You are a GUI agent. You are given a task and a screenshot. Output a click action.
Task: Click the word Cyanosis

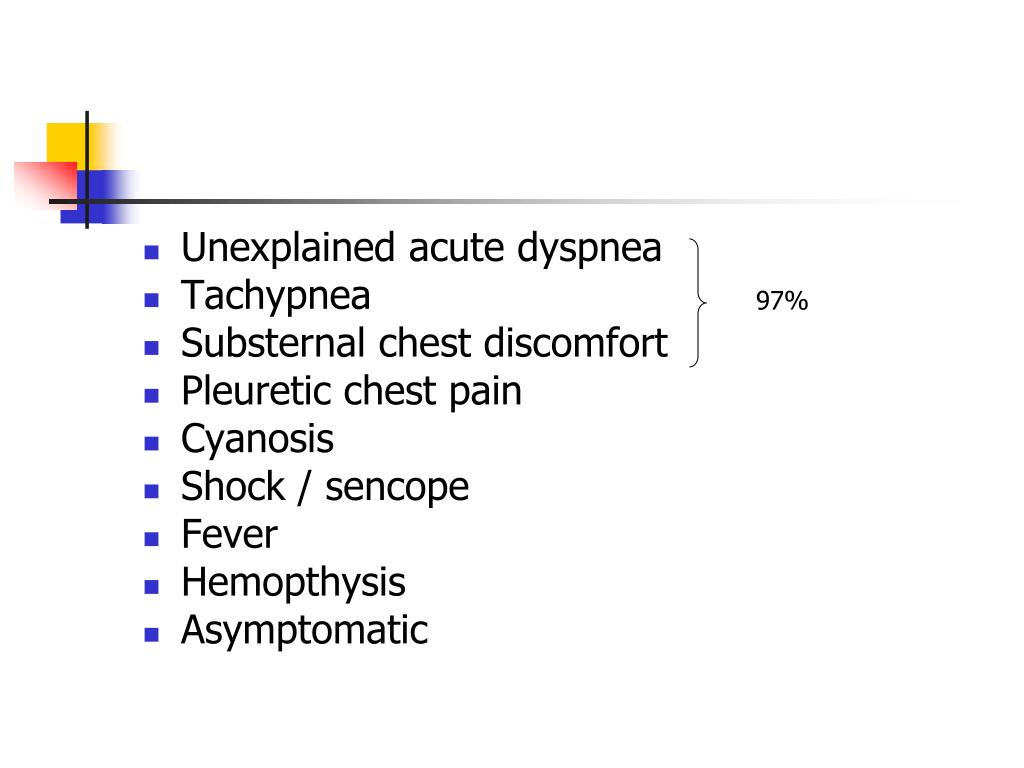point(257,440)
